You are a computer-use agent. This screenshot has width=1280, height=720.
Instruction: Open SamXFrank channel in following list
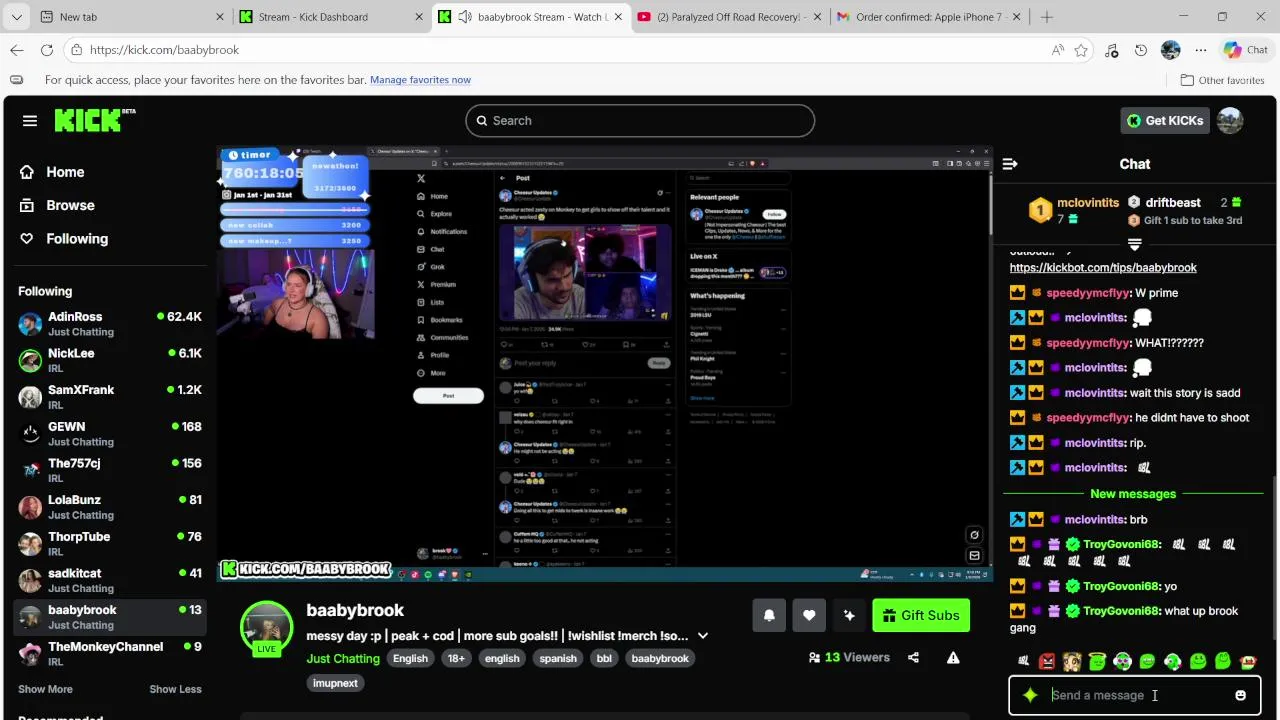[110, 397]
